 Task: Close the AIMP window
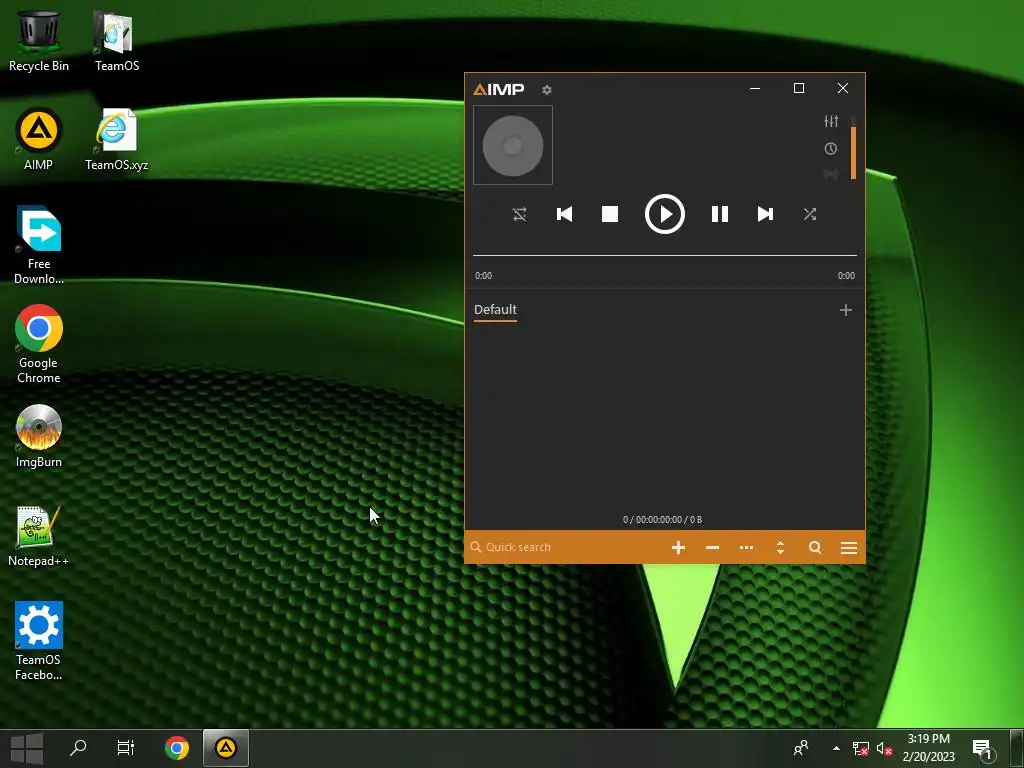843,88
